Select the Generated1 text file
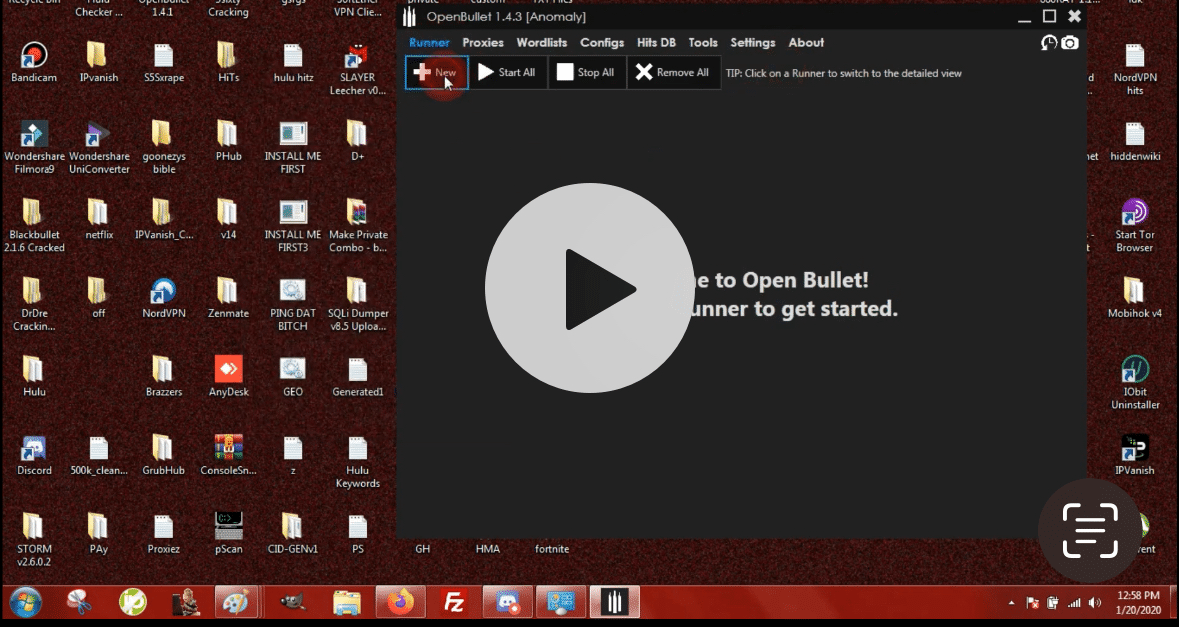The width and height of the screenshot is (1179, 627). [x=358, y=376]
